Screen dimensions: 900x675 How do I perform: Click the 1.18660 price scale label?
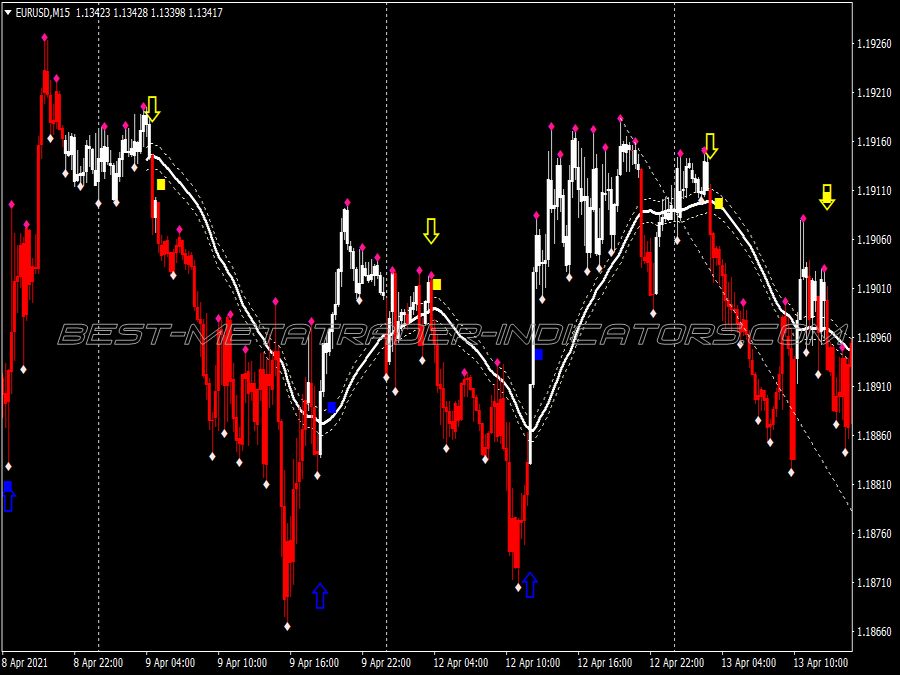[874, 632]
